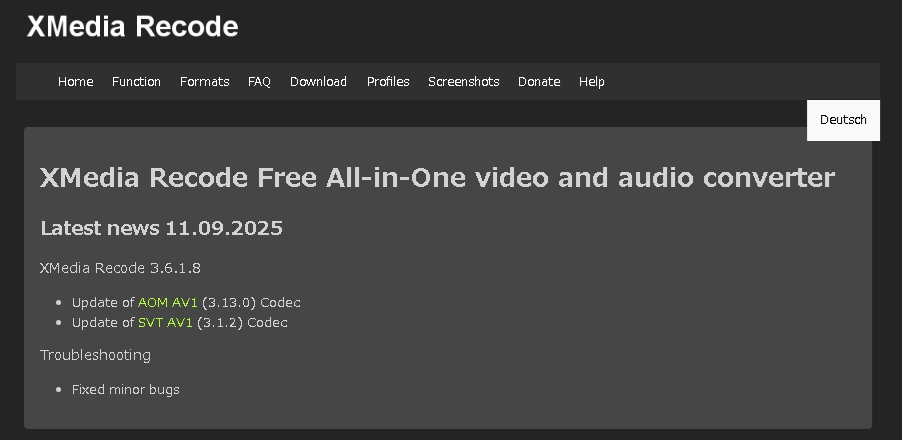Click the Latest news 11.09.2025 heading
The image size is (902, 440).
click(x=162, y=228)
